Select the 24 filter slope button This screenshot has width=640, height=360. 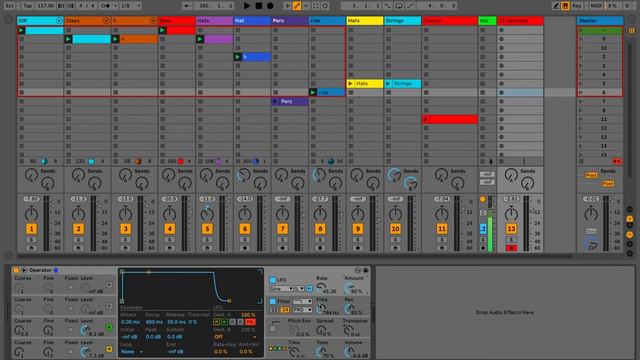[x=285, y=310]
